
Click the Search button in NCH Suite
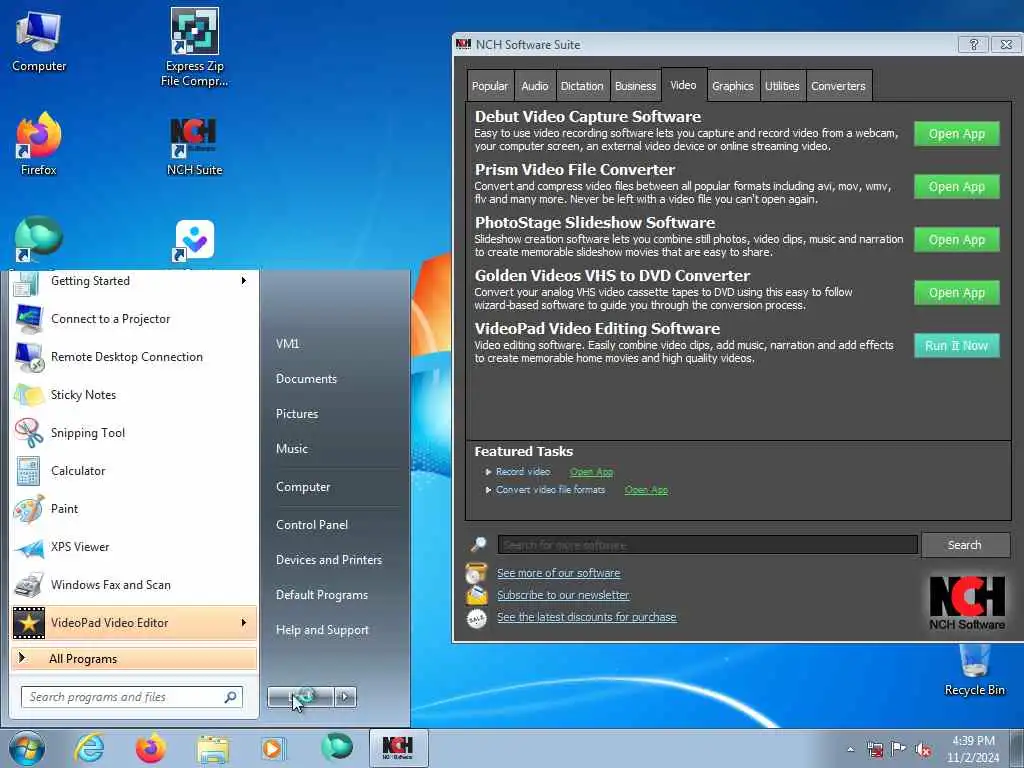[965, 545]
